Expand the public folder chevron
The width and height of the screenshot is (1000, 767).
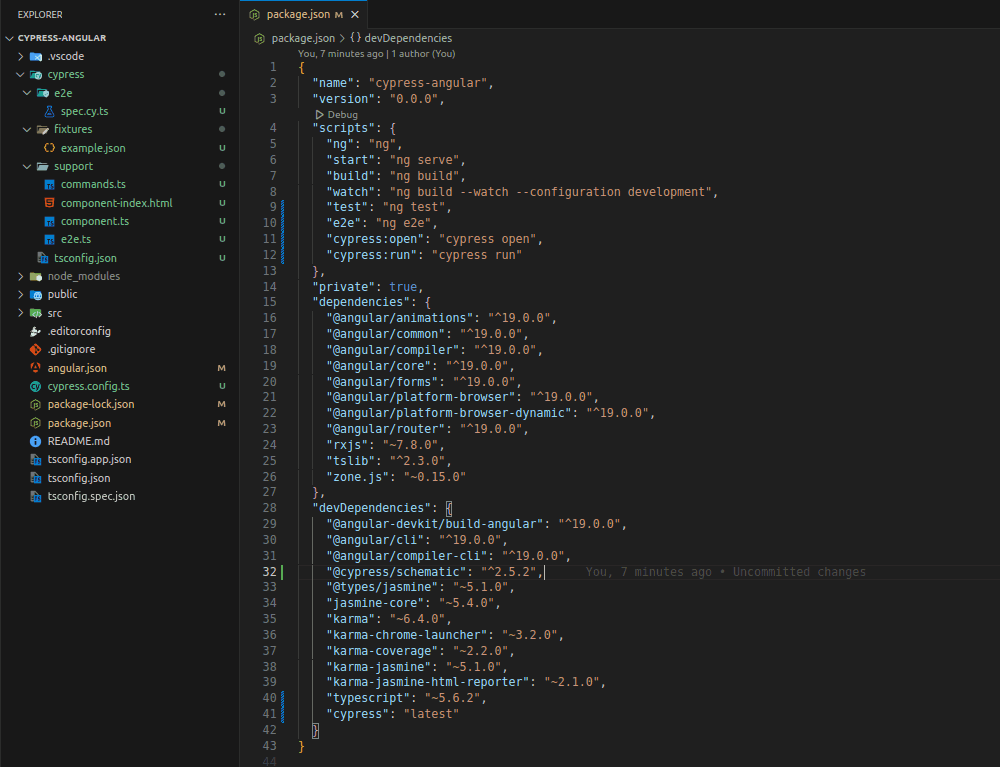click(x=20, y=295)
